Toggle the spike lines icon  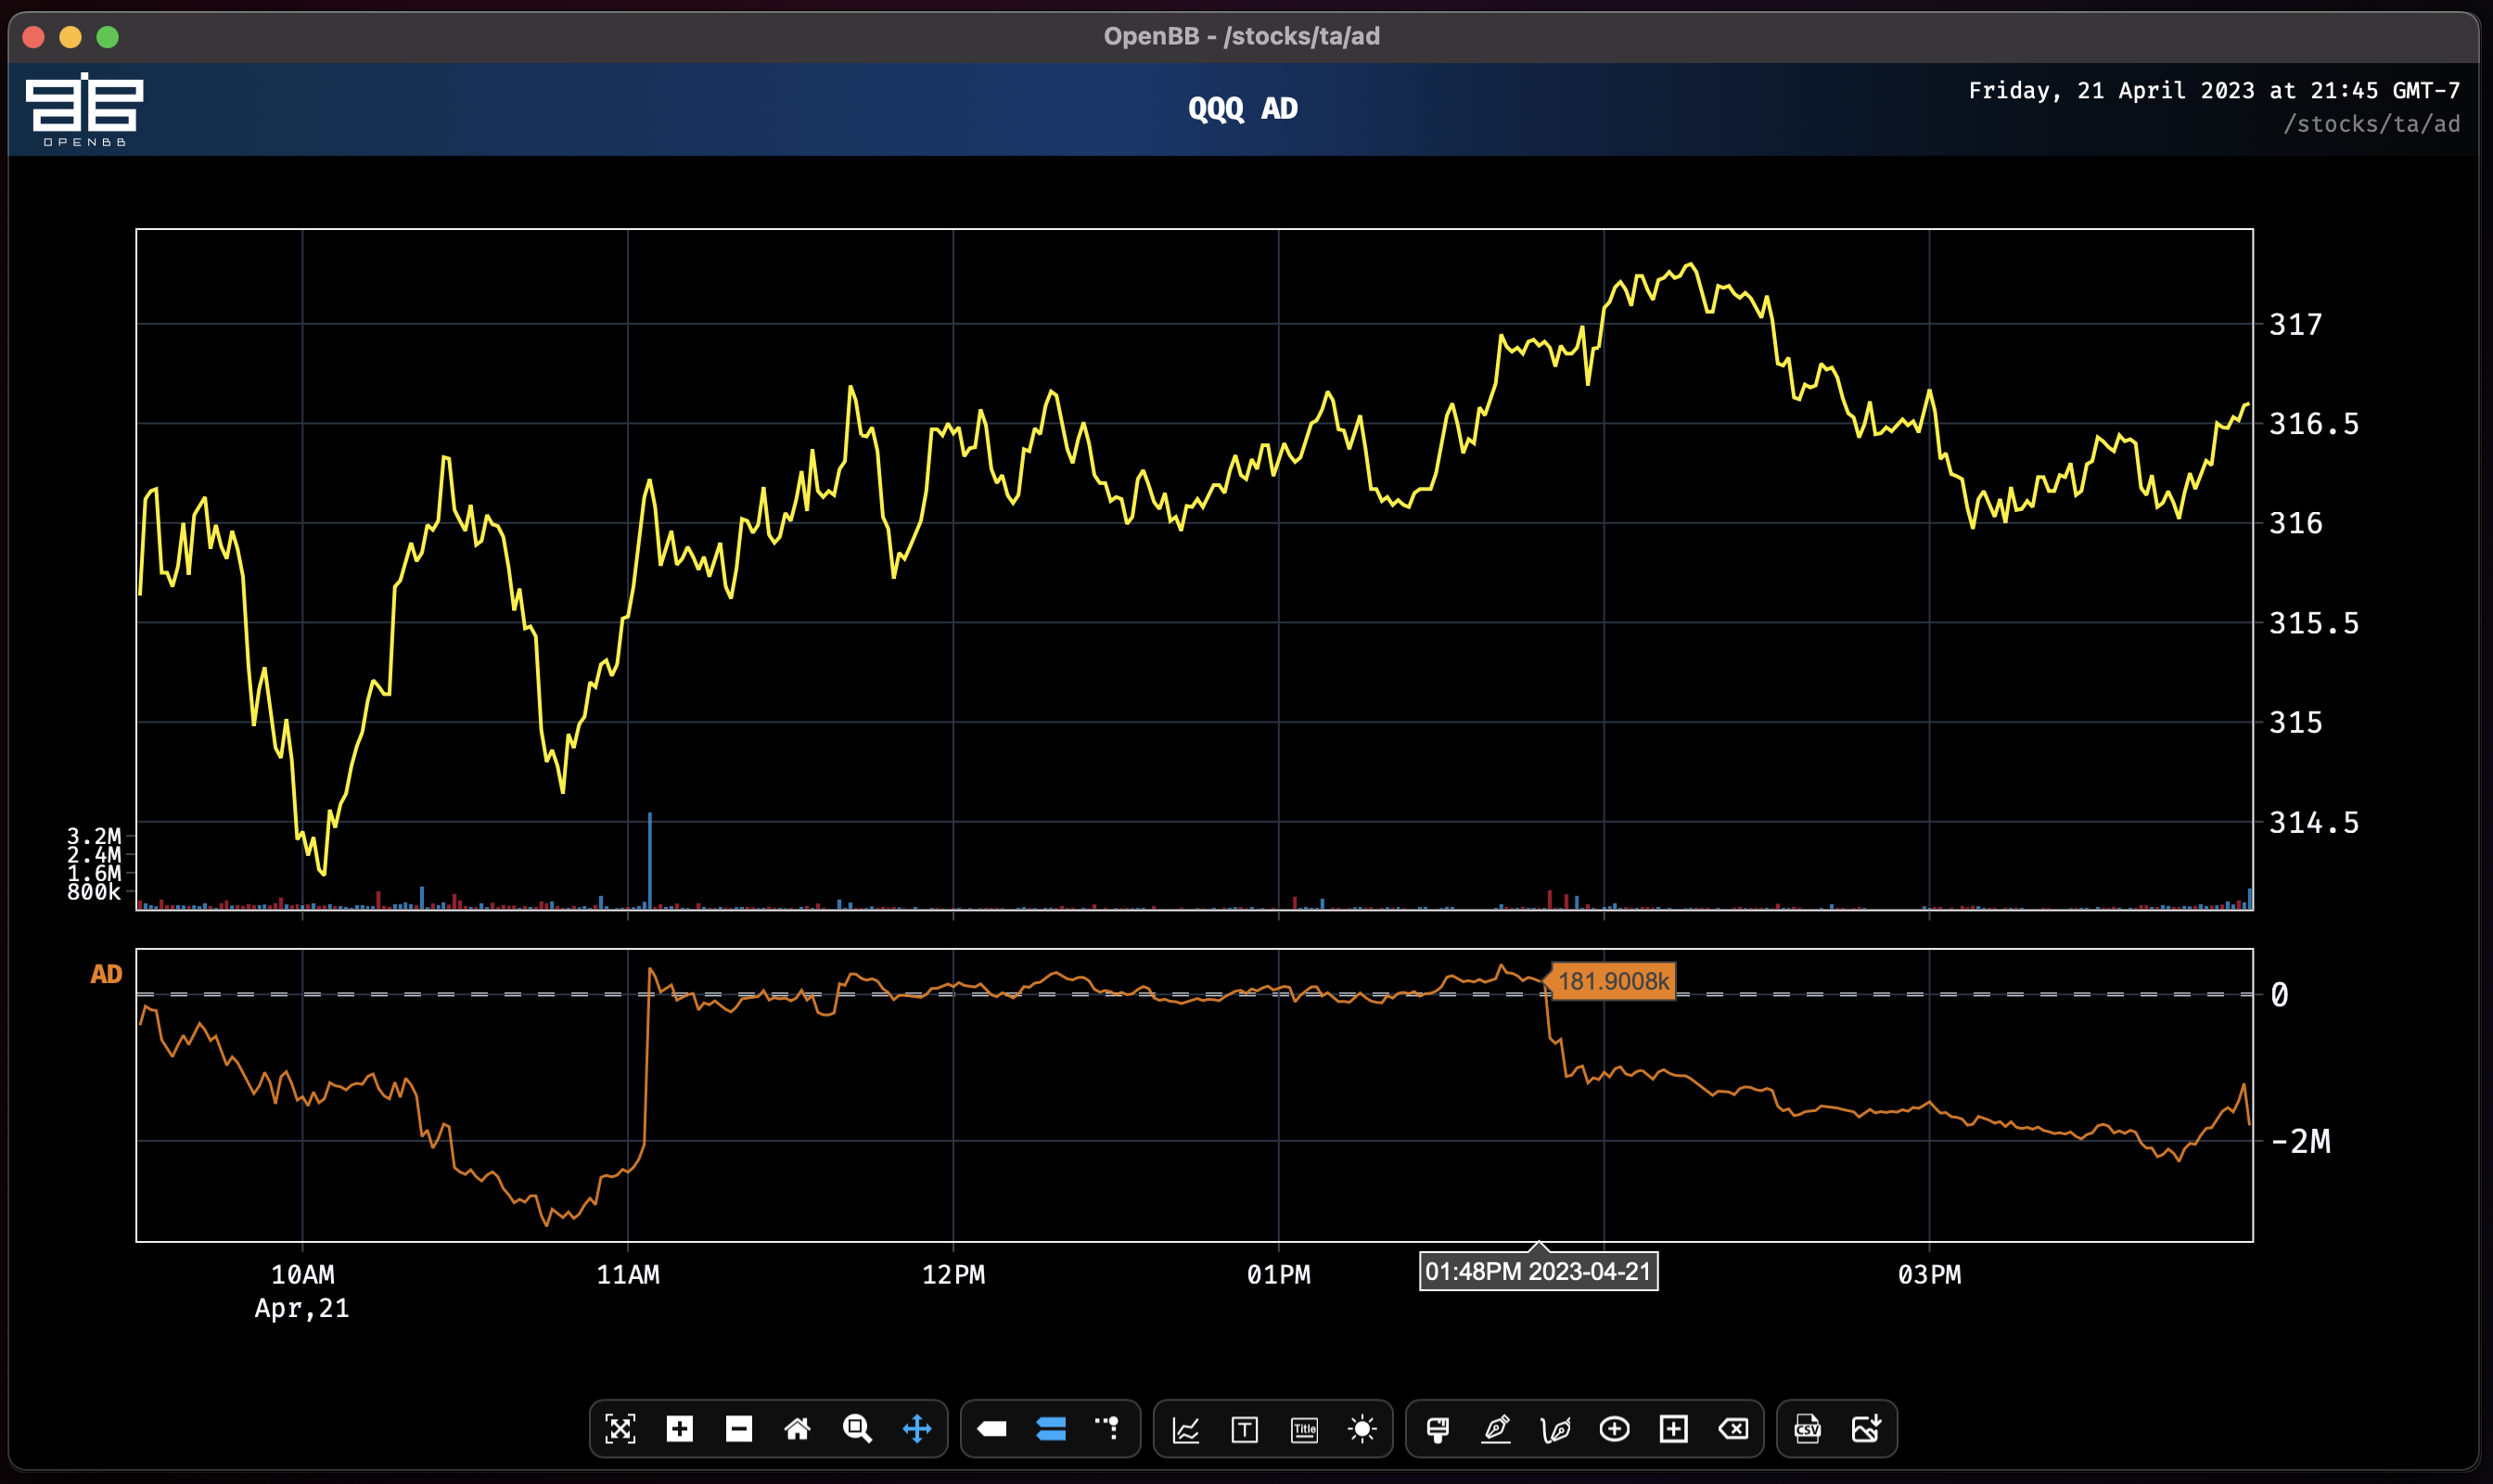click(x=1108, y=1428)
